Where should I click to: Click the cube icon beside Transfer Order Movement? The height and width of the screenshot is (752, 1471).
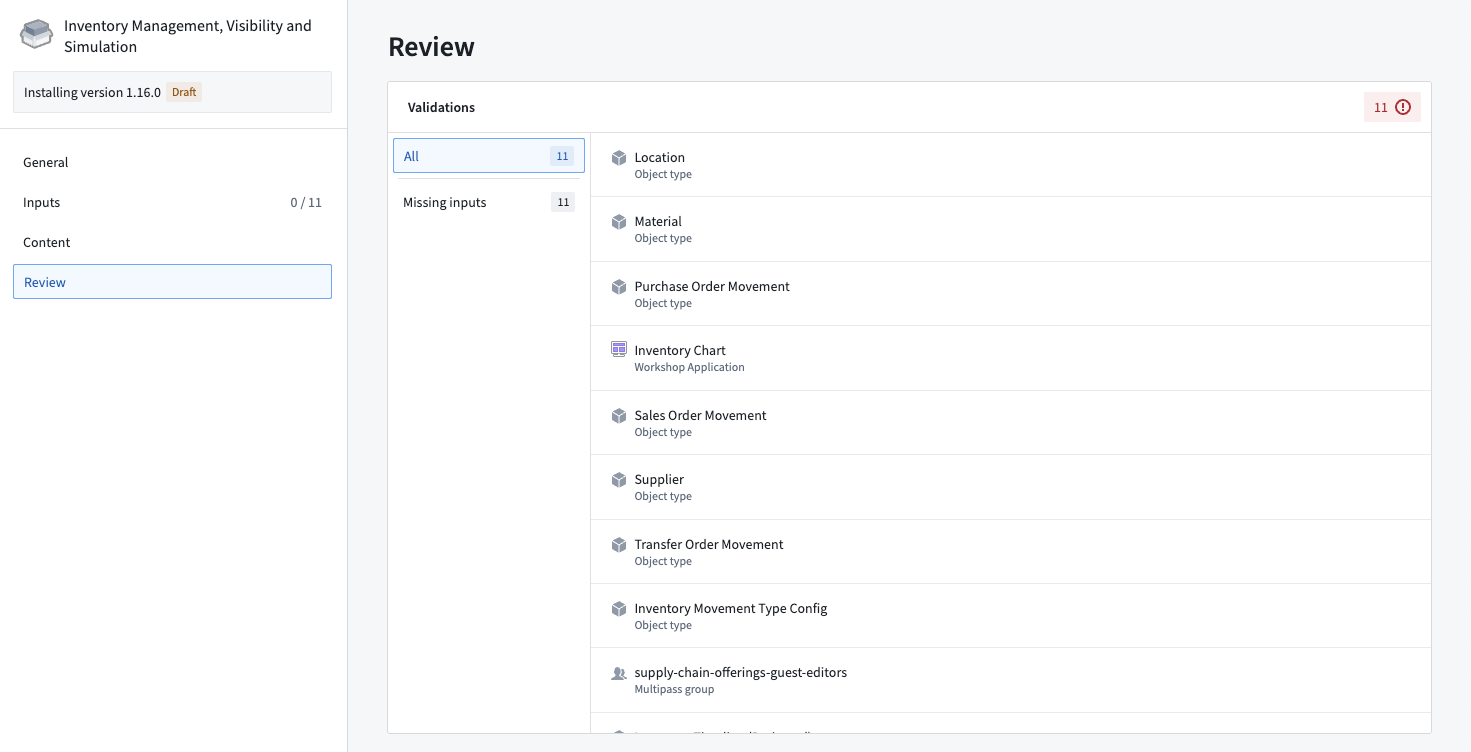click(x=619, y=545)
